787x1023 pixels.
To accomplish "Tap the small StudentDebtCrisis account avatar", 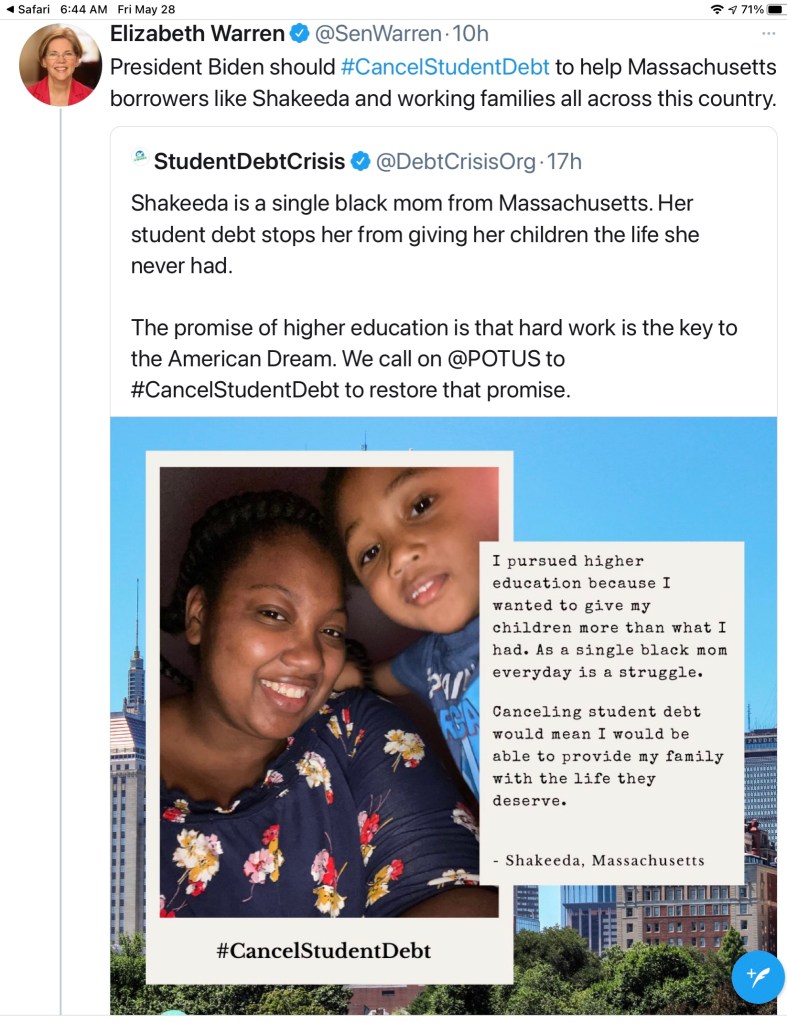I will point(139,157).
